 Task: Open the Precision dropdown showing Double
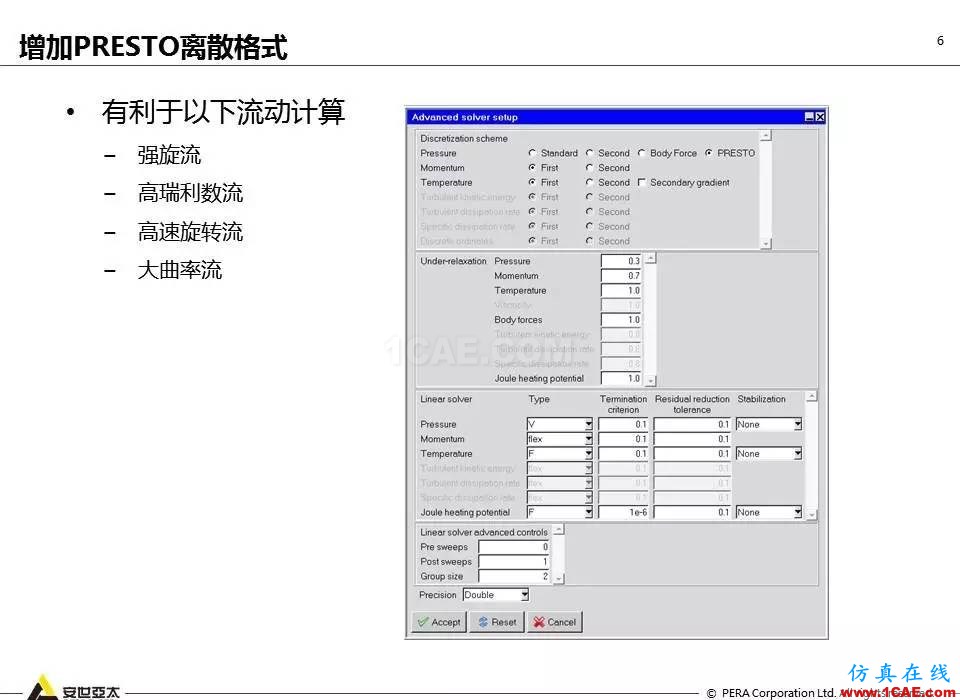(524, 595)
